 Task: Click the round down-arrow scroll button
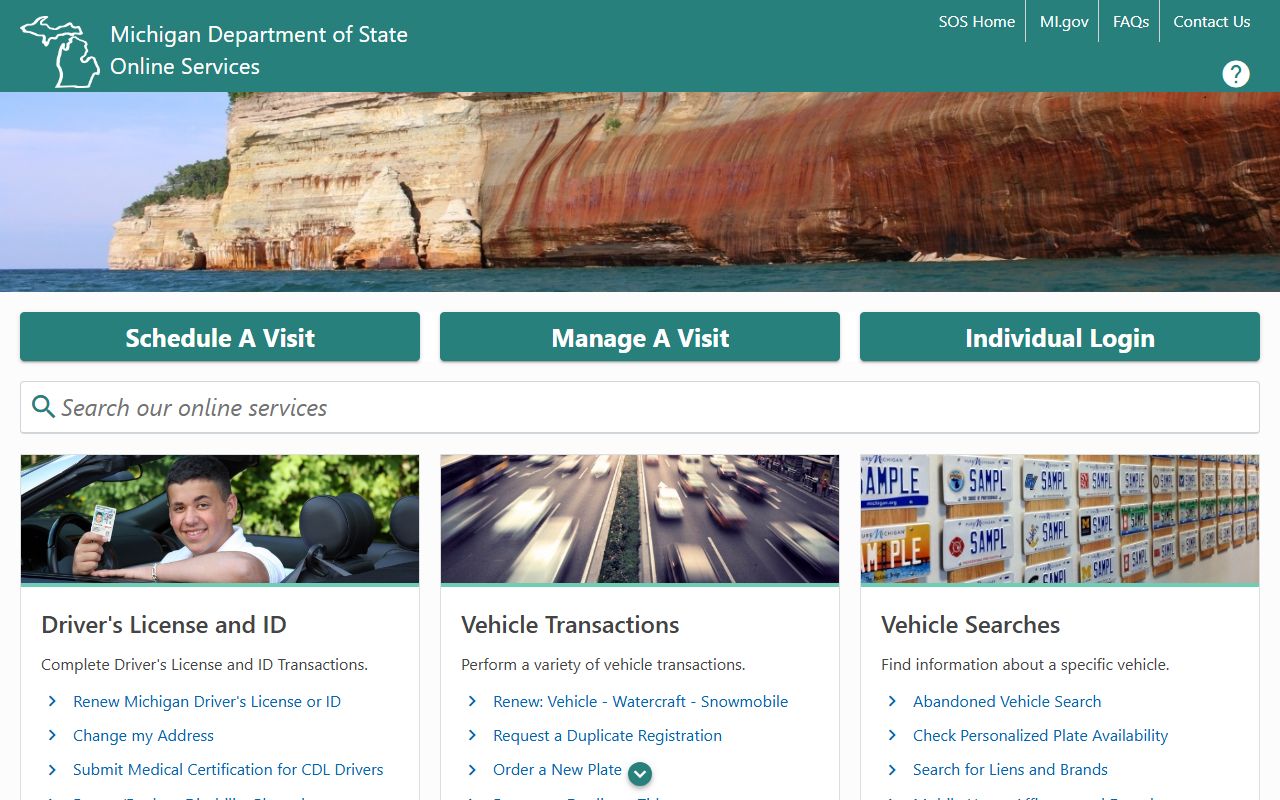[640, 774]
